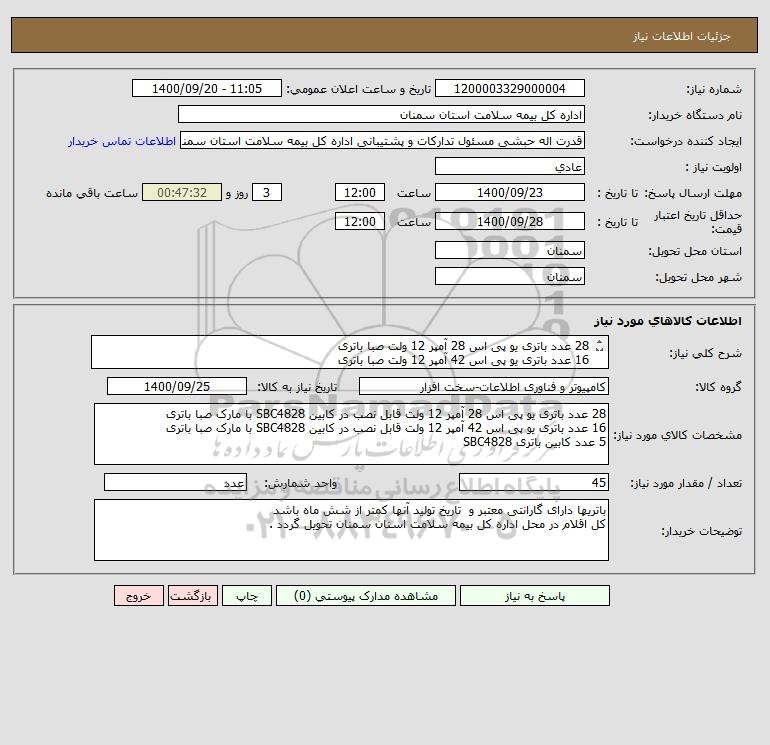Click the price validity date 1400/09/28

point(510,221)
